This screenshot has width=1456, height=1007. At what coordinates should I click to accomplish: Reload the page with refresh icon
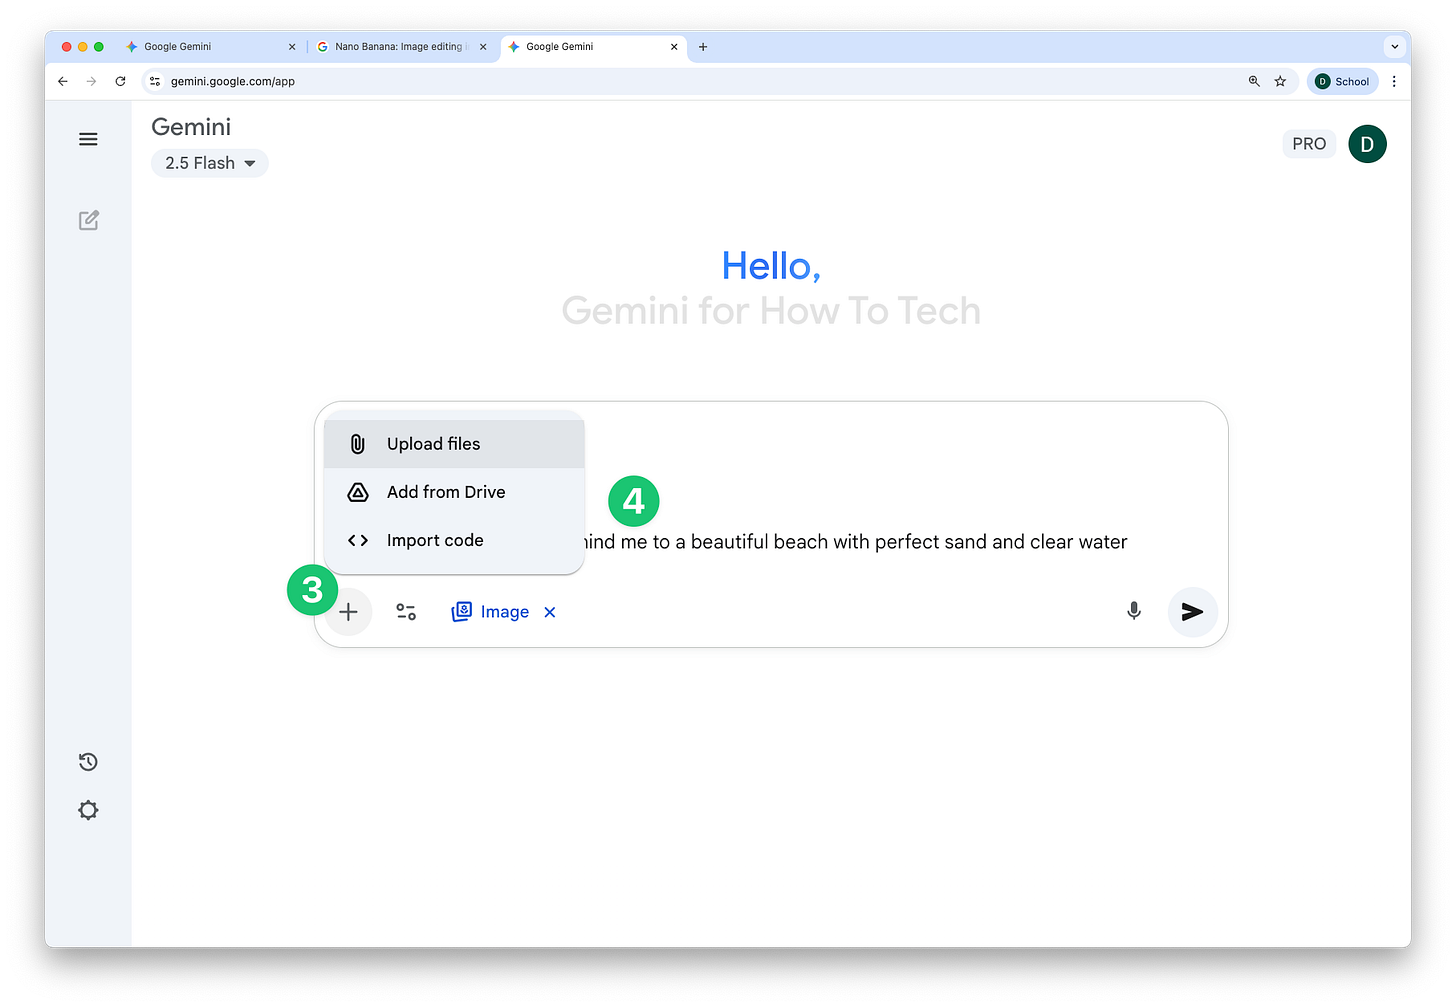click(x=120, y=81)
